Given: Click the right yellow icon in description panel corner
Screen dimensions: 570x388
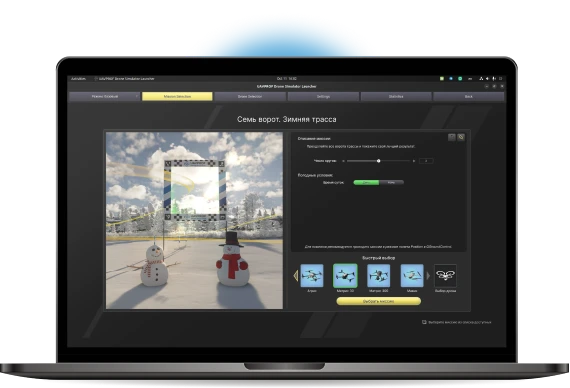Looking at the screenshot, I should coord(461,137).
